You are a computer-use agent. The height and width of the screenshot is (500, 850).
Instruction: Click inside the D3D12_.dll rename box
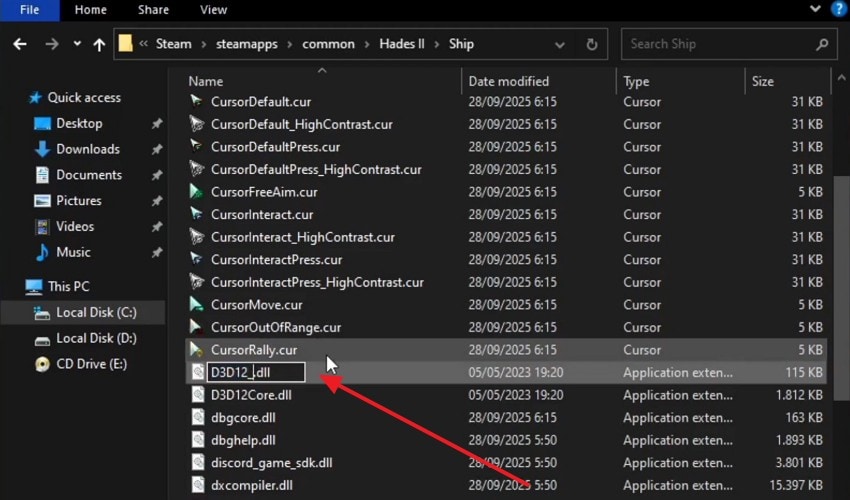click(256, 373)
